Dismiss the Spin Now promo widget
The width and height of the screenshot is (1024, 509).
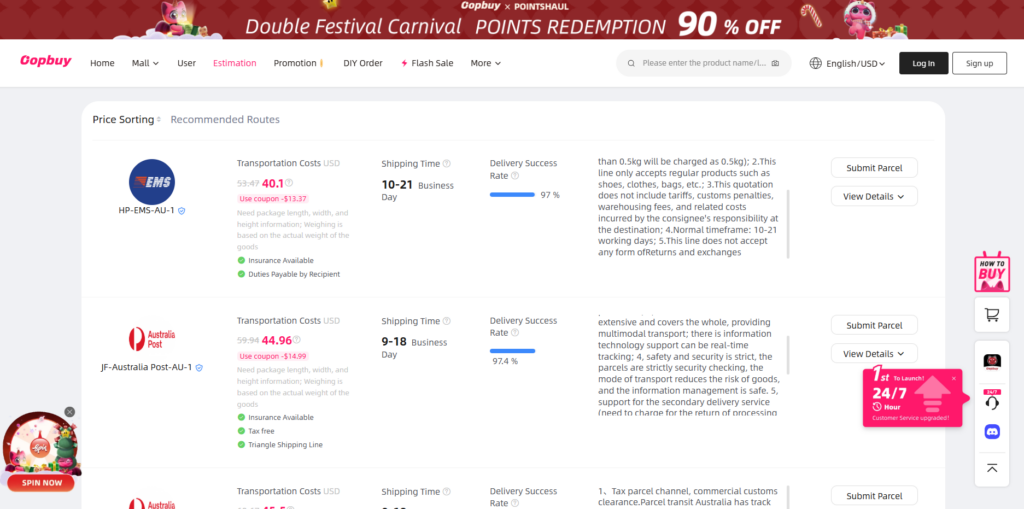[x=70, y=412]
